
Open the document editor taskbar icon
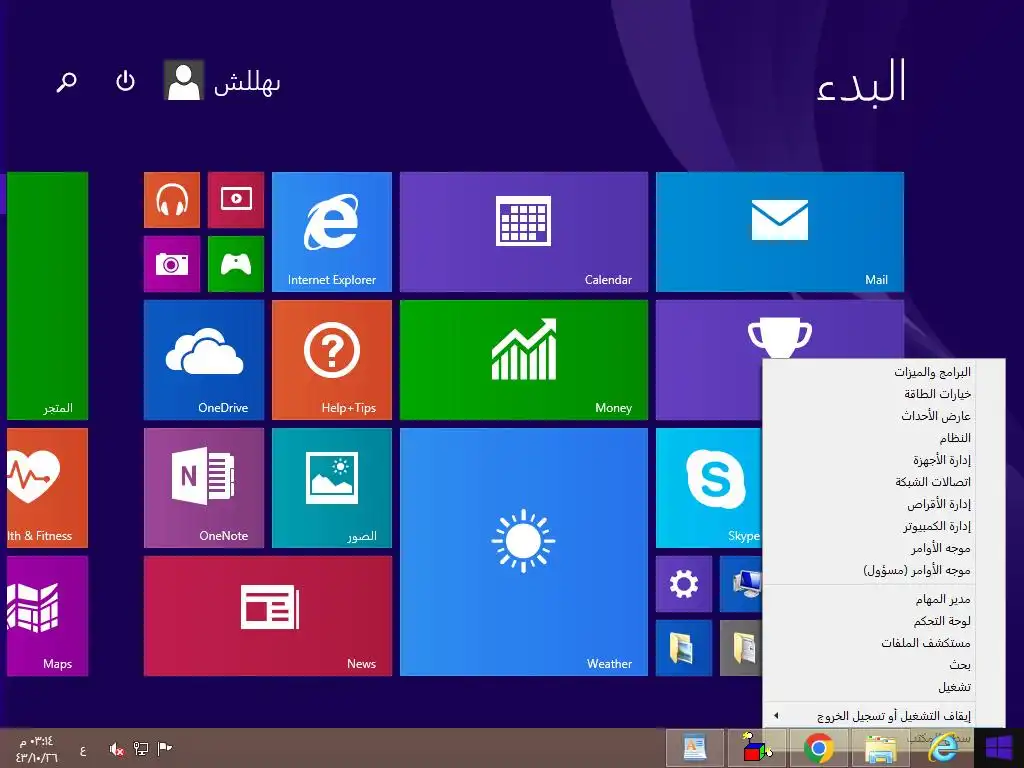[695, 748]
